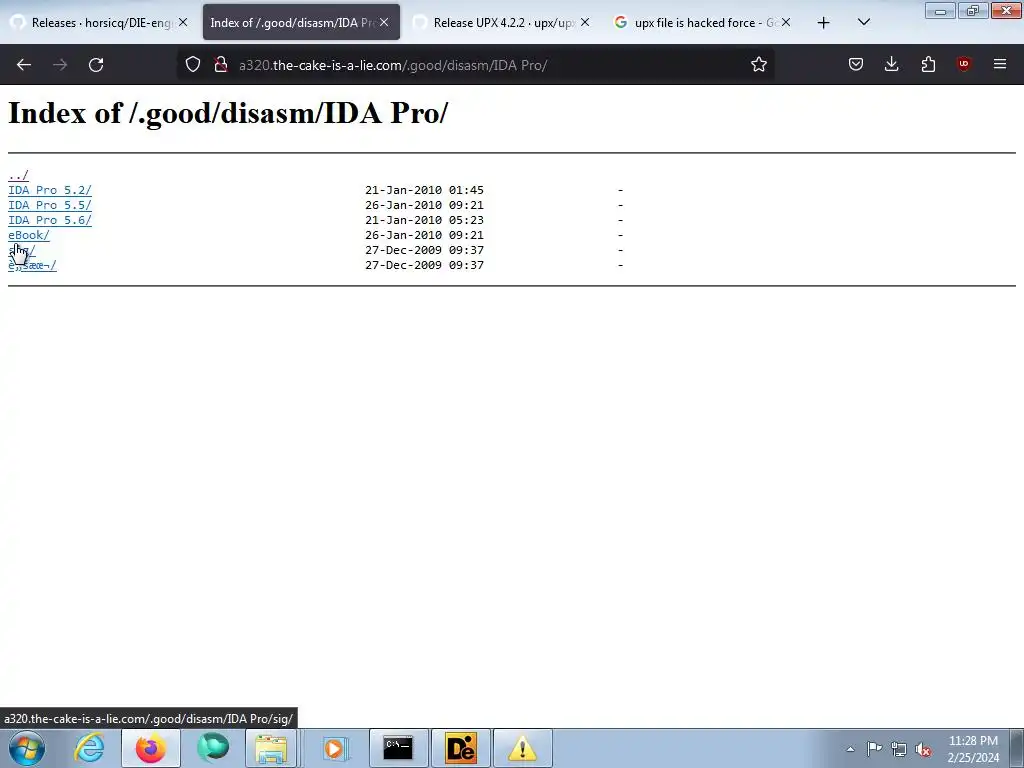The width and height of the screenshot is (1024, 768).
Task: Show hidden system tray icons
Action: pyautogui.click(x=850, y=749)
